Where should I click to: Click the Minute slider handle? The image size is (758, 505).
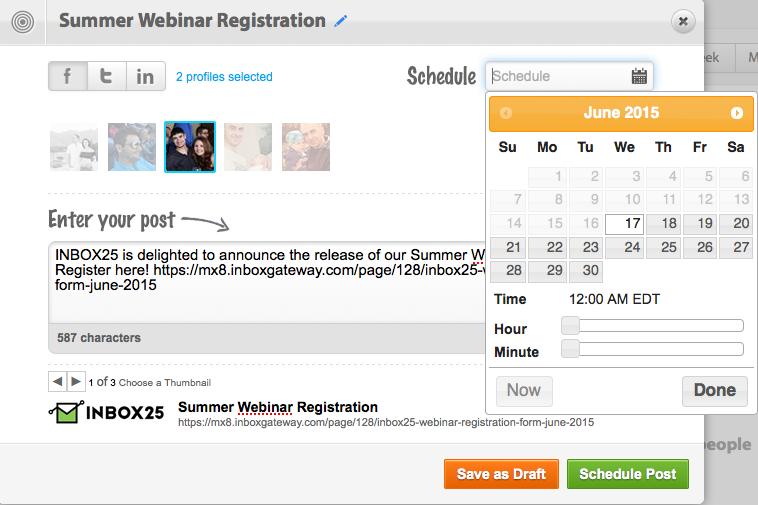570,348
